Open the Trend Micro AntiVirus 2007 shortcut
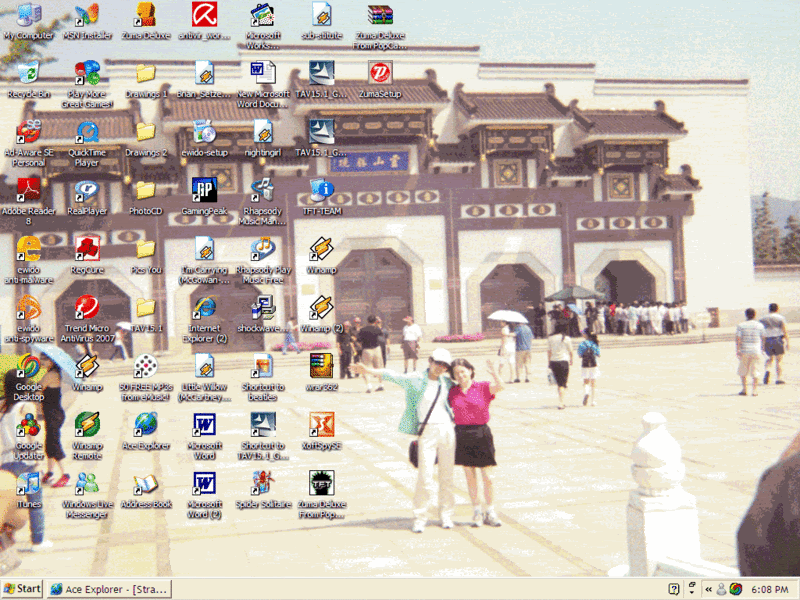This screenshot has width=800, height=600. pyautogui.click(x=87, y=307)
